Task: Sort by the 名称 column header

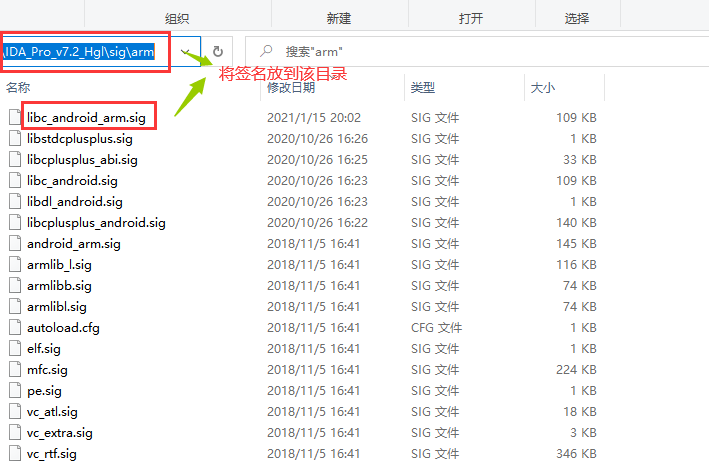Action: pos(18,87)
